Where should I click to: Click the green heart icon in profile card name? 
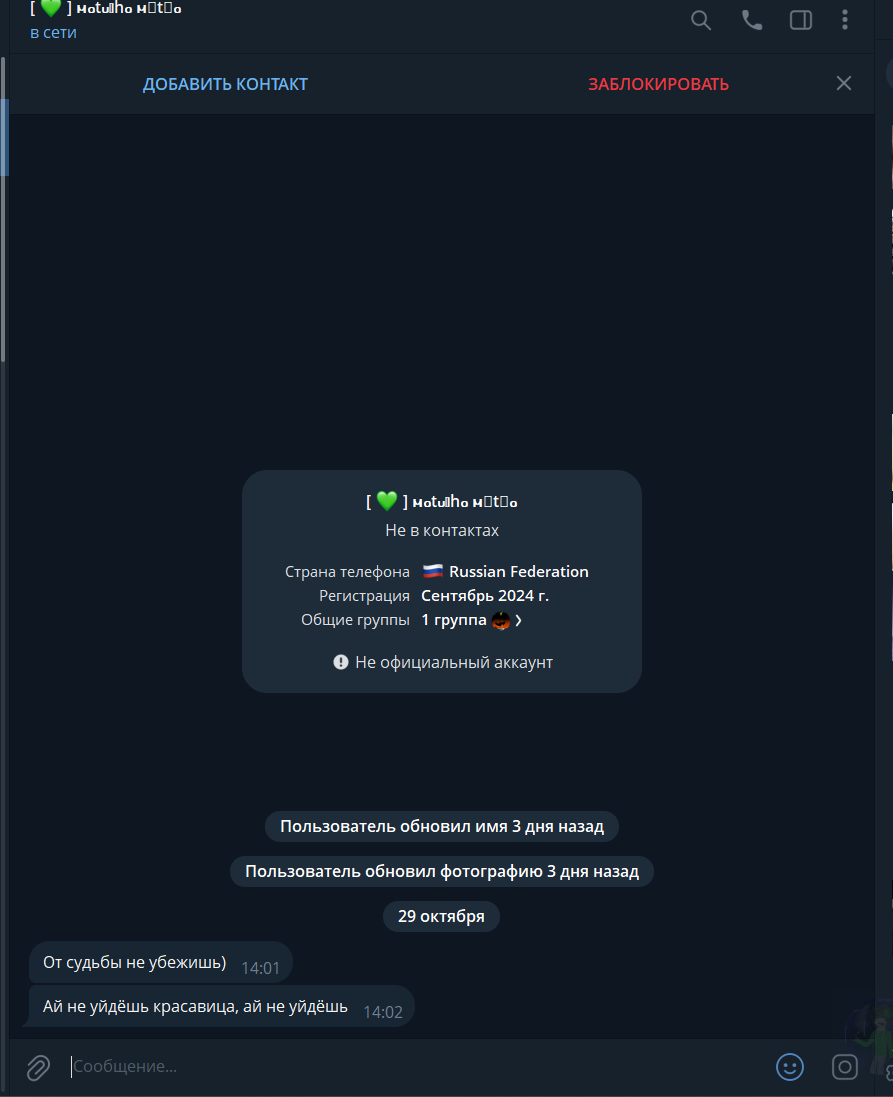386,501
